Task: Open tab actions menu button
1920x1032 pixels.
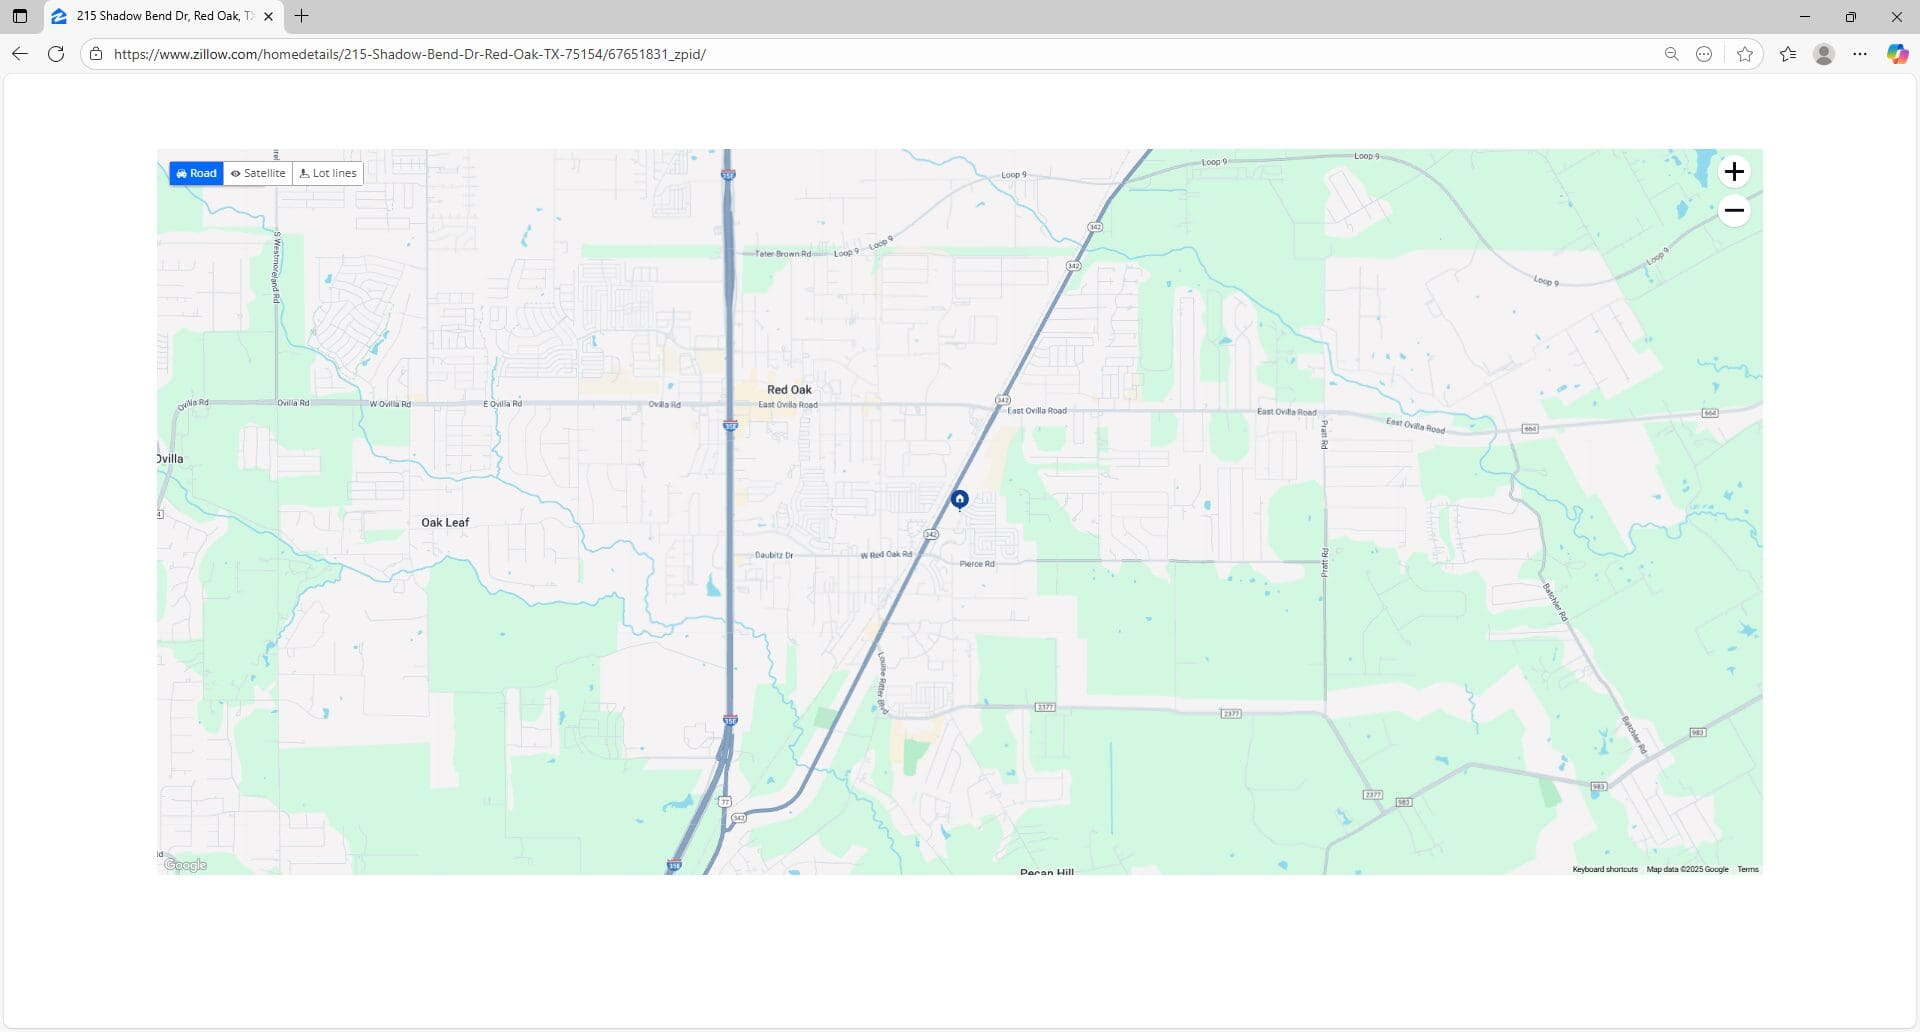Action: [20, 16]
